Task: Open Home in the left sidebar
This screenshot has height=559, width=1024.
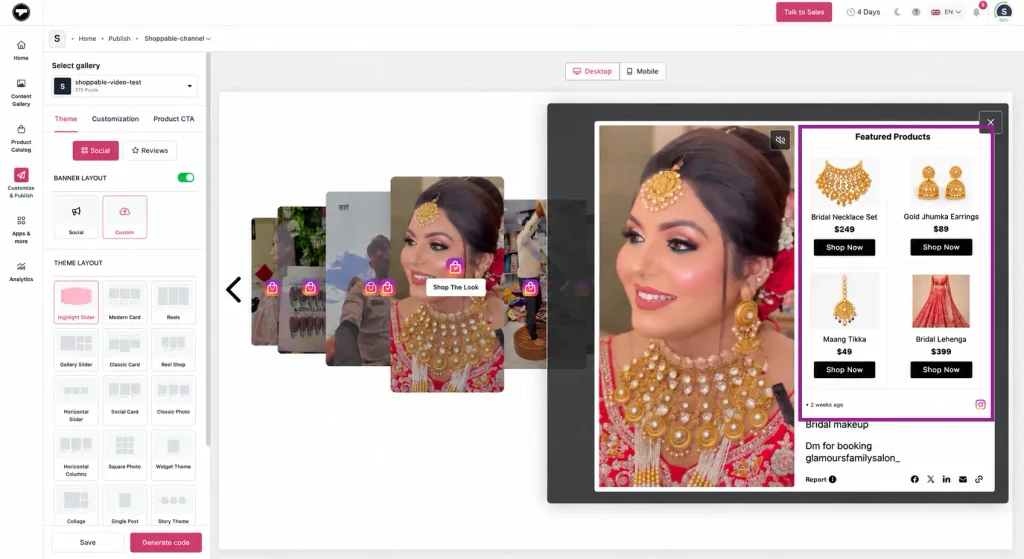Action: point(21,50)
